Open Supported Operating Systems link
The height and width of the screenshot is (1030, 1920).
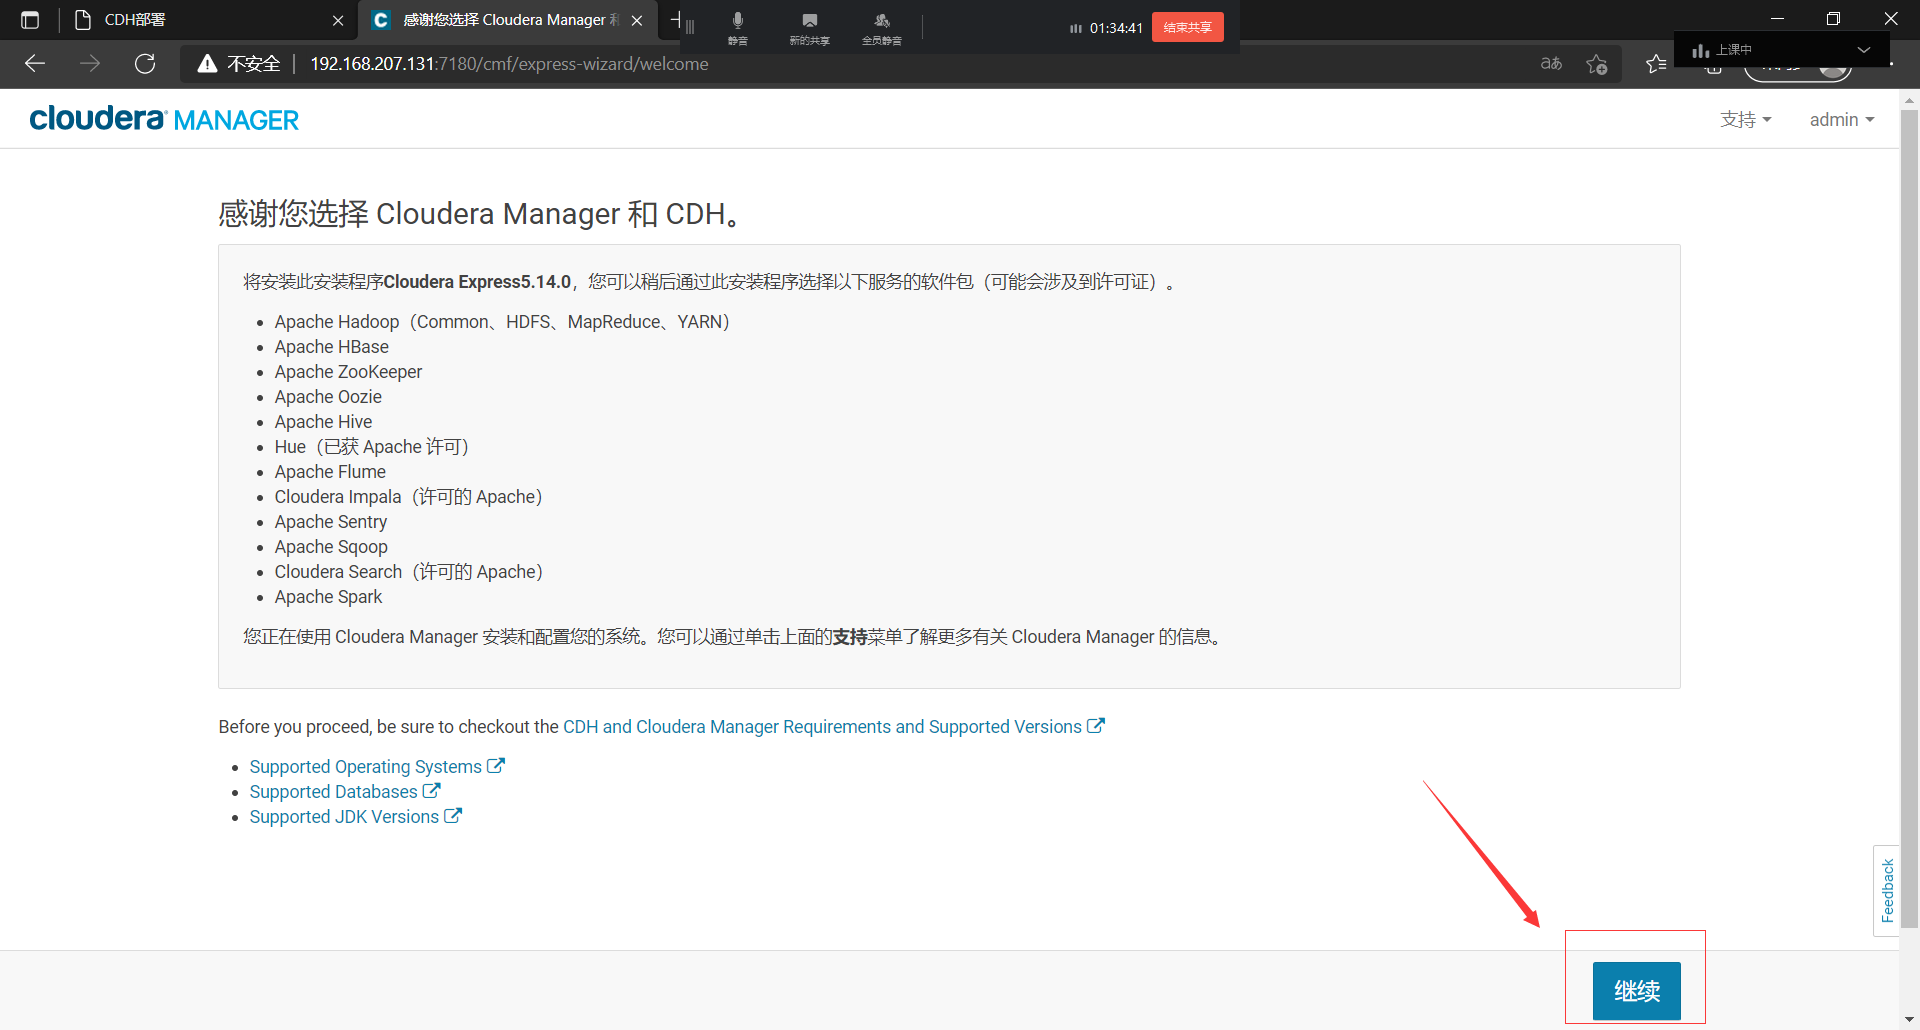click(377, 767)
